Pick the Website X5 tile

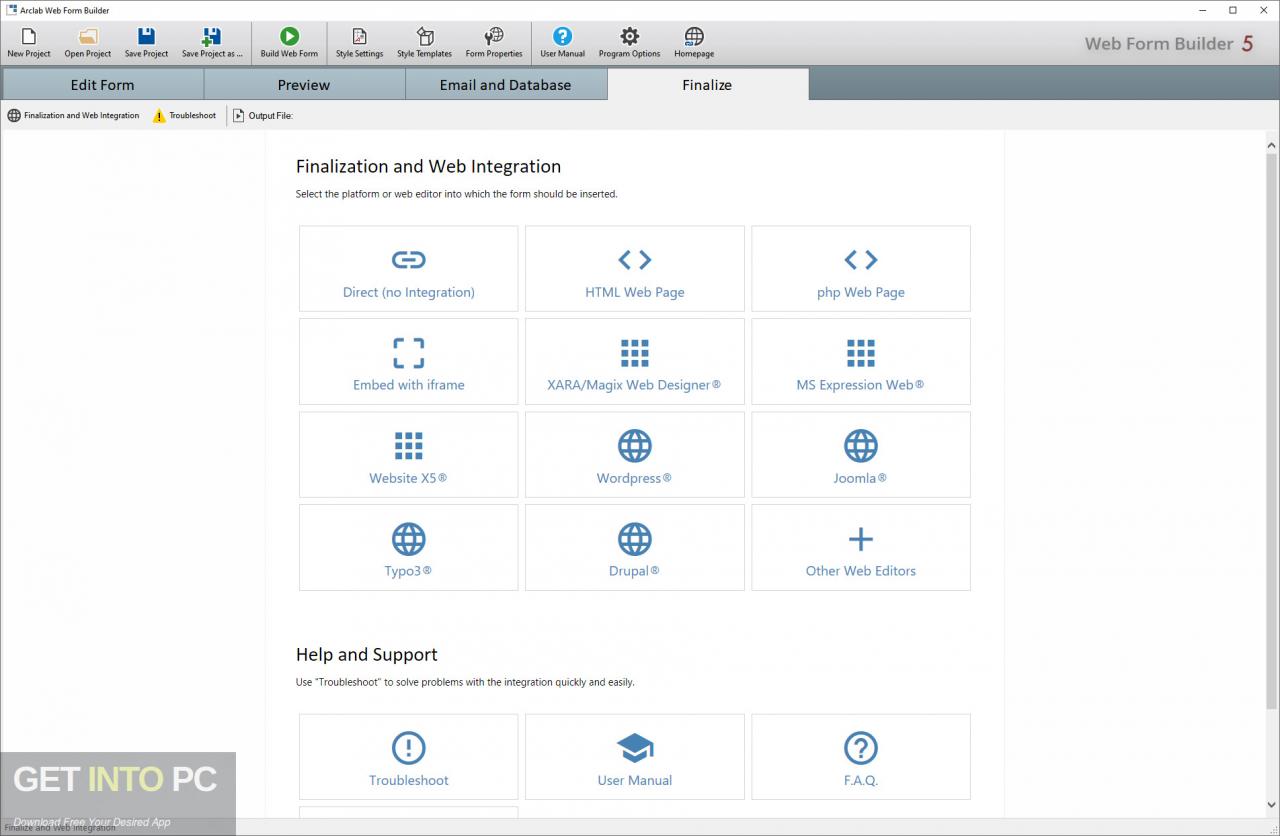click(x=409, y=454)
